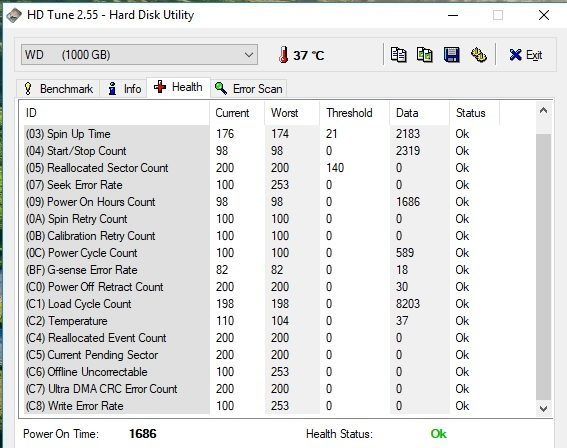567x448 pixels.
Task: Click the scrollbar down arrow
Action: (x=543, y=409)
